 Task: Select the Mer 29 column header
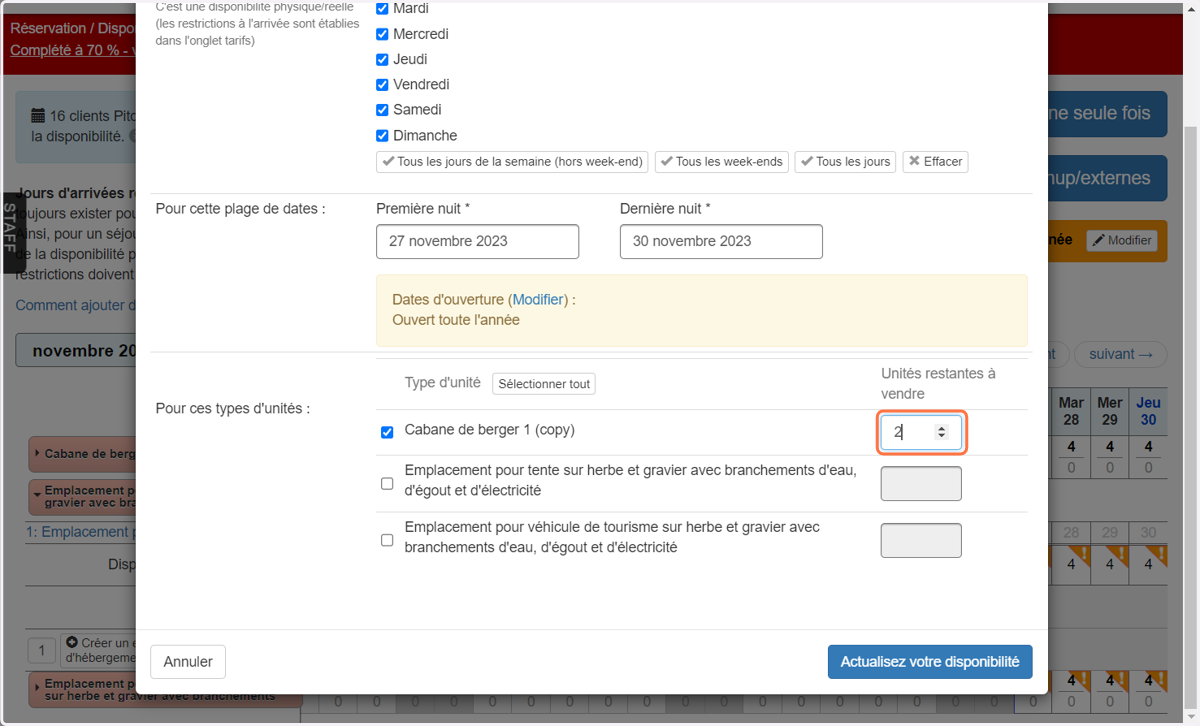(1110, 412)
